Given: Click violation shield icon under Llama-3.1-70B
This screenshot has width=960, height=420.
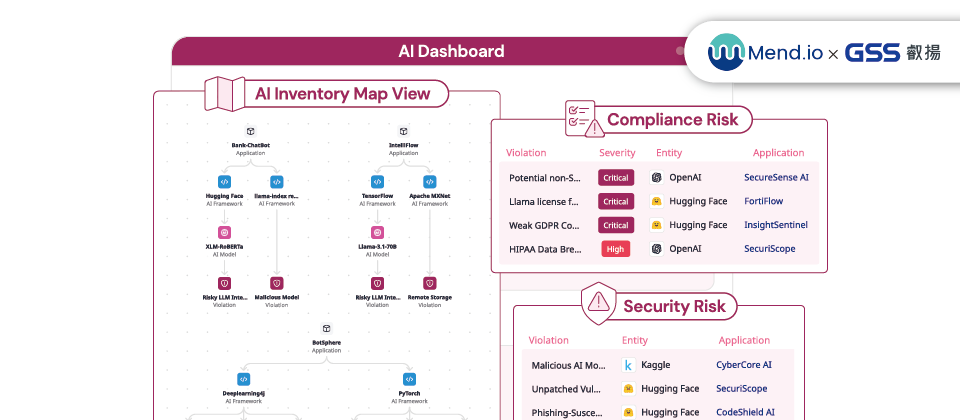Looking at the screenshot, I should click(x=378, y=283).
